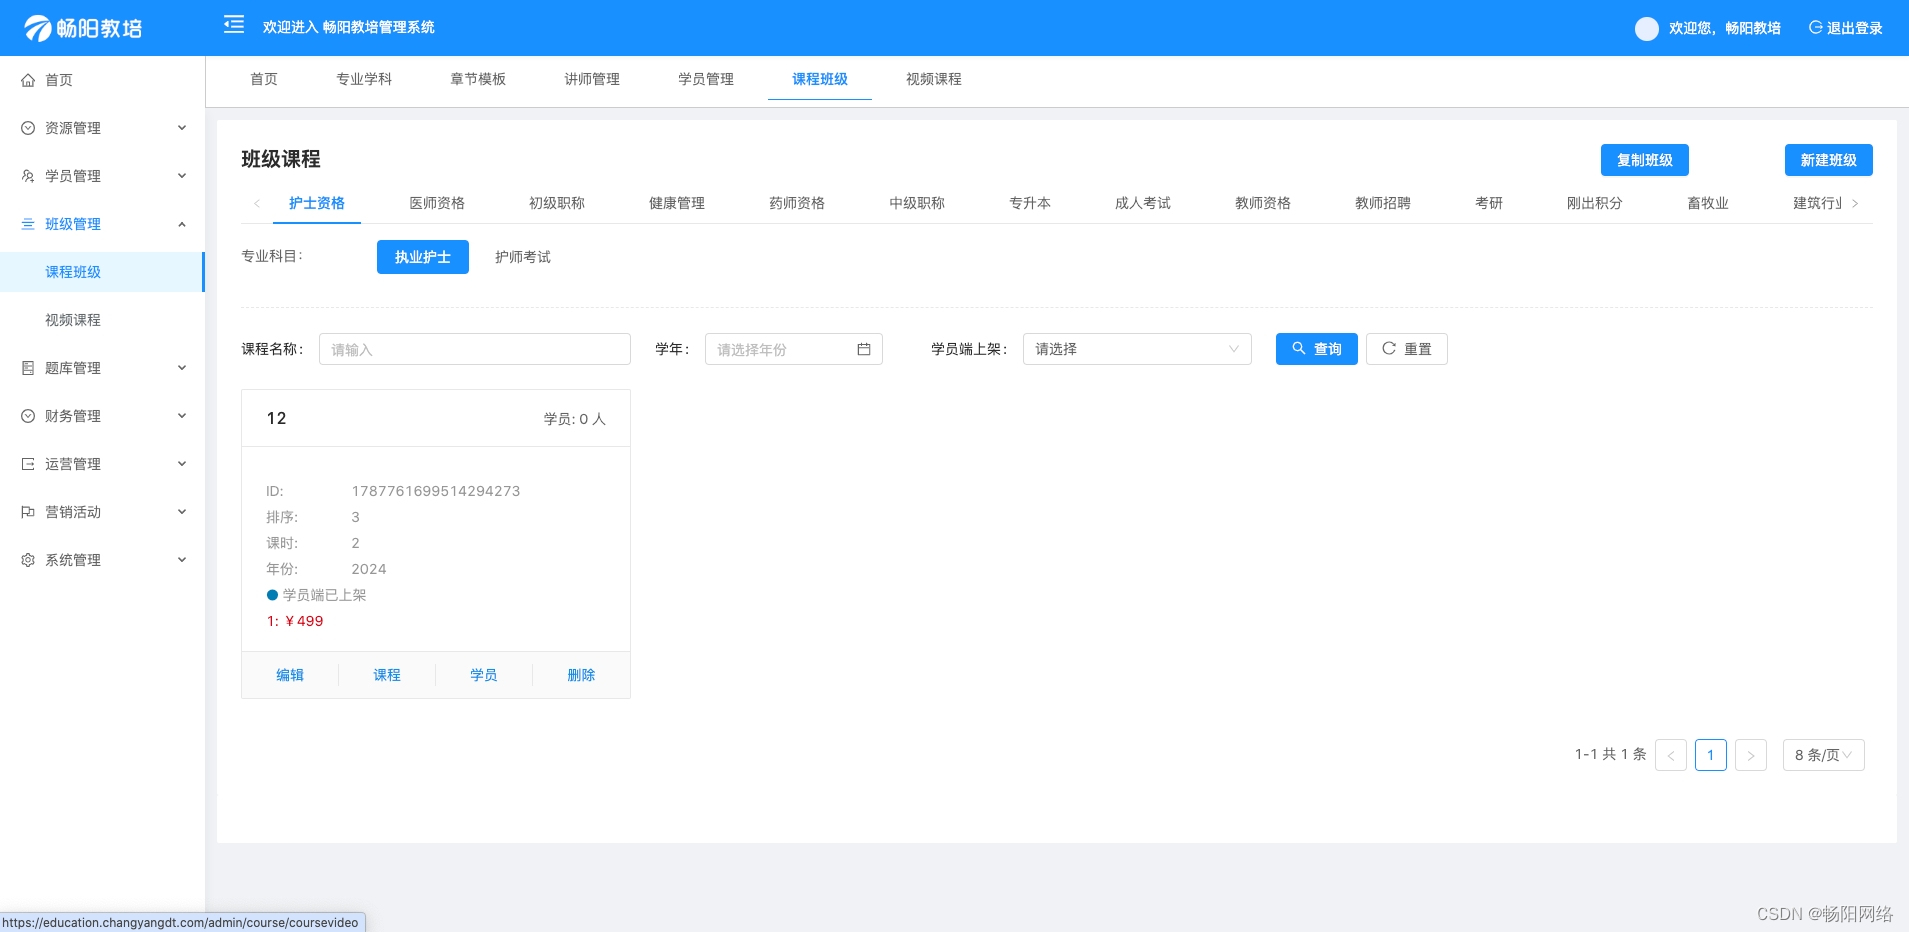Click the 新建班级 button

click(x=1829, y=160)
